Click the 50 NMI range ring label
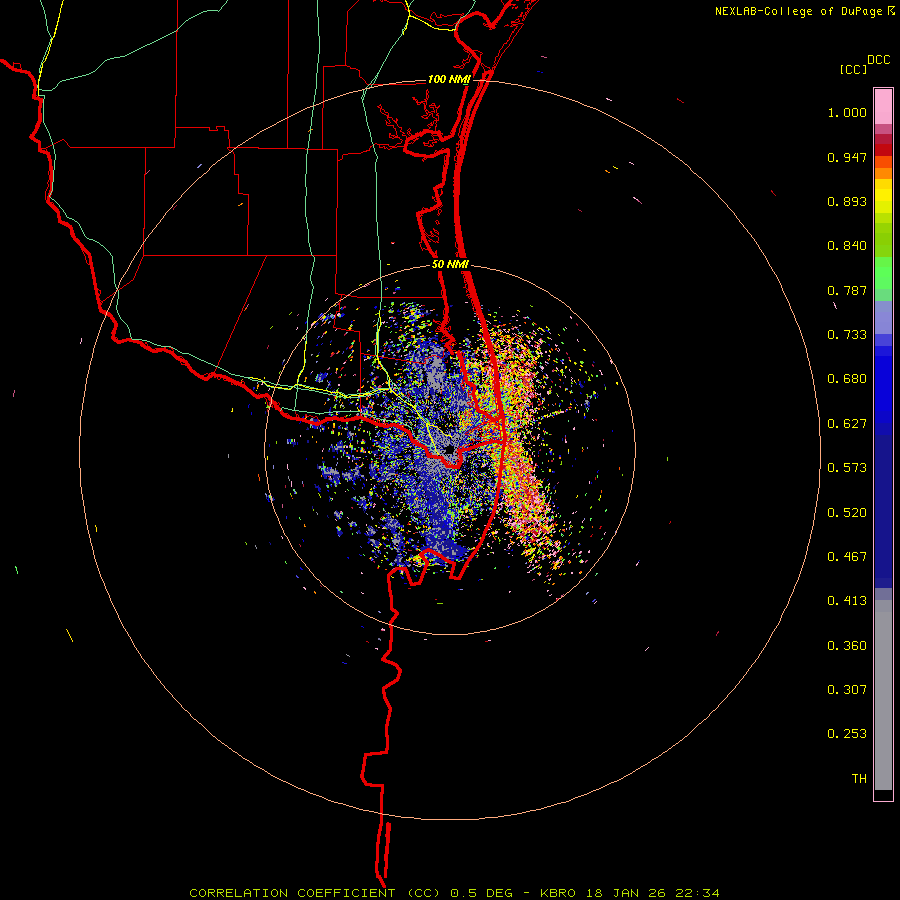Image resolution: width=900 pixels, height=900 pixels. [x=450, y=265]
